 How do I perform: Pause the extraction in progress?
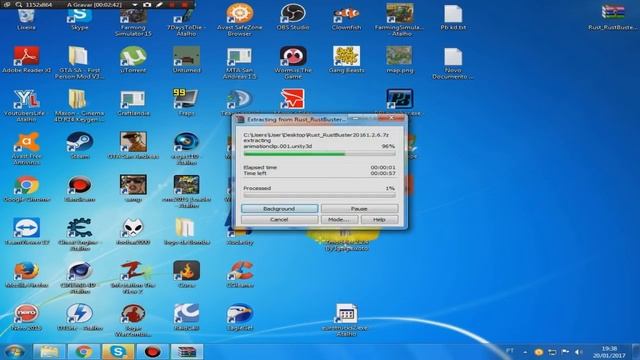(x=359, y=209)
